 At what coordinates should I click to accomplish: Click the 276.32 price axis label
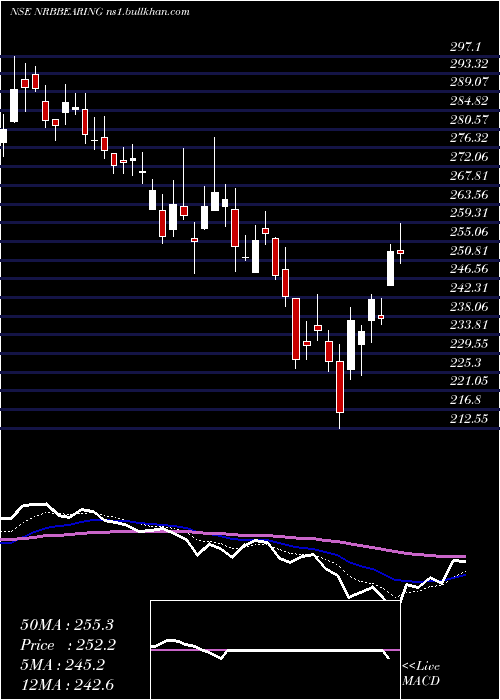coord(469,138)
